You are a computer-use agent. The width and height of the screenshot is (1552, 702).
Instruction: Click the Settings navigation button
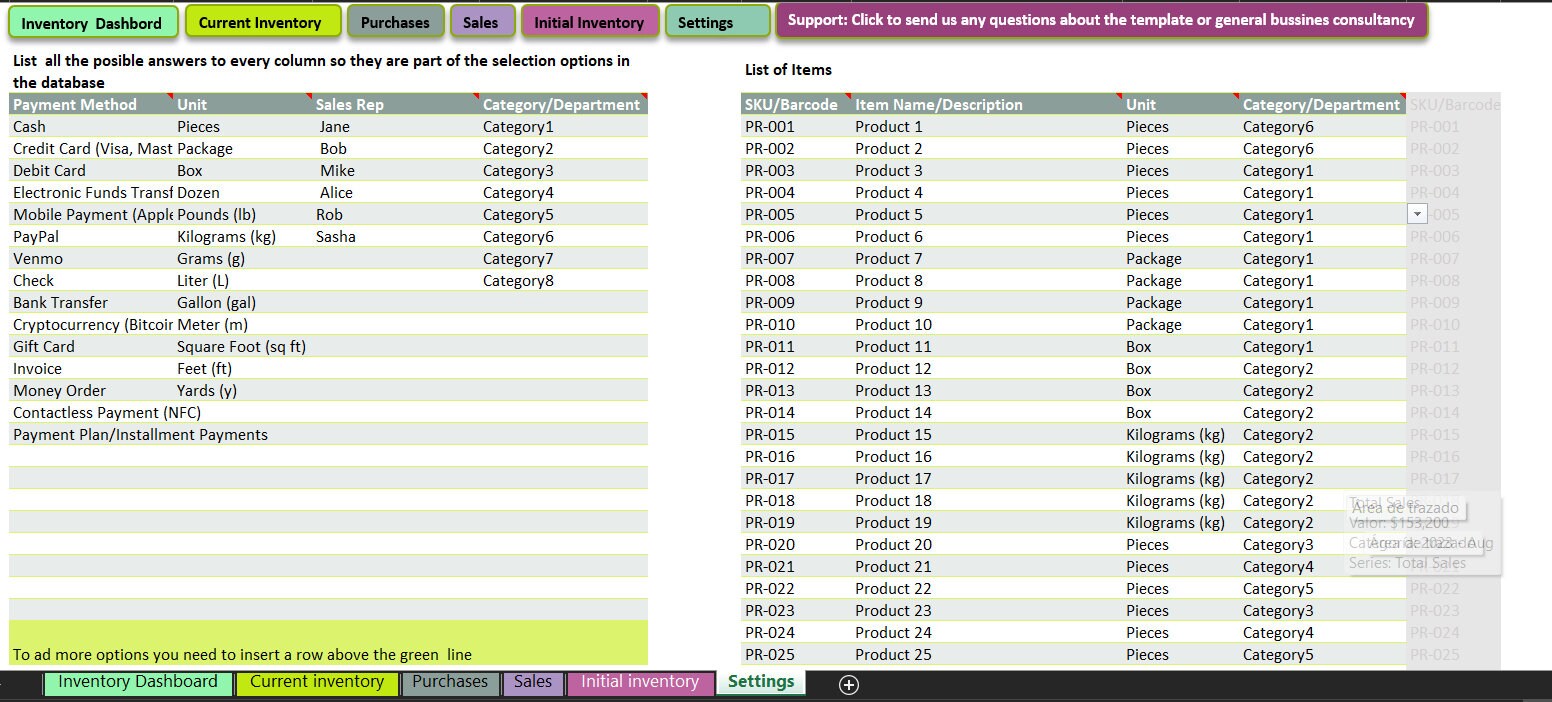tap(717, 20)
